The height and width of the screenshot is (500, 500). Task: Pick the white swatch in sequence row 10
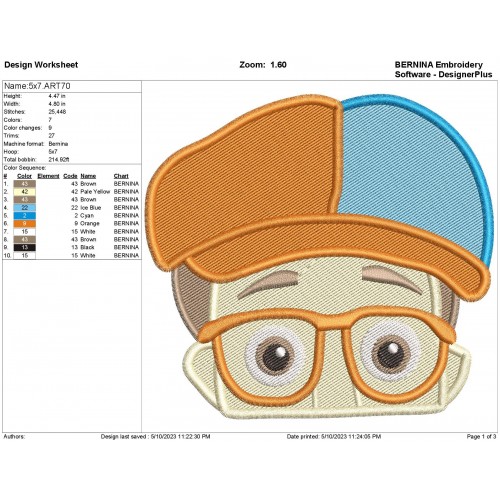coord(25,256)
